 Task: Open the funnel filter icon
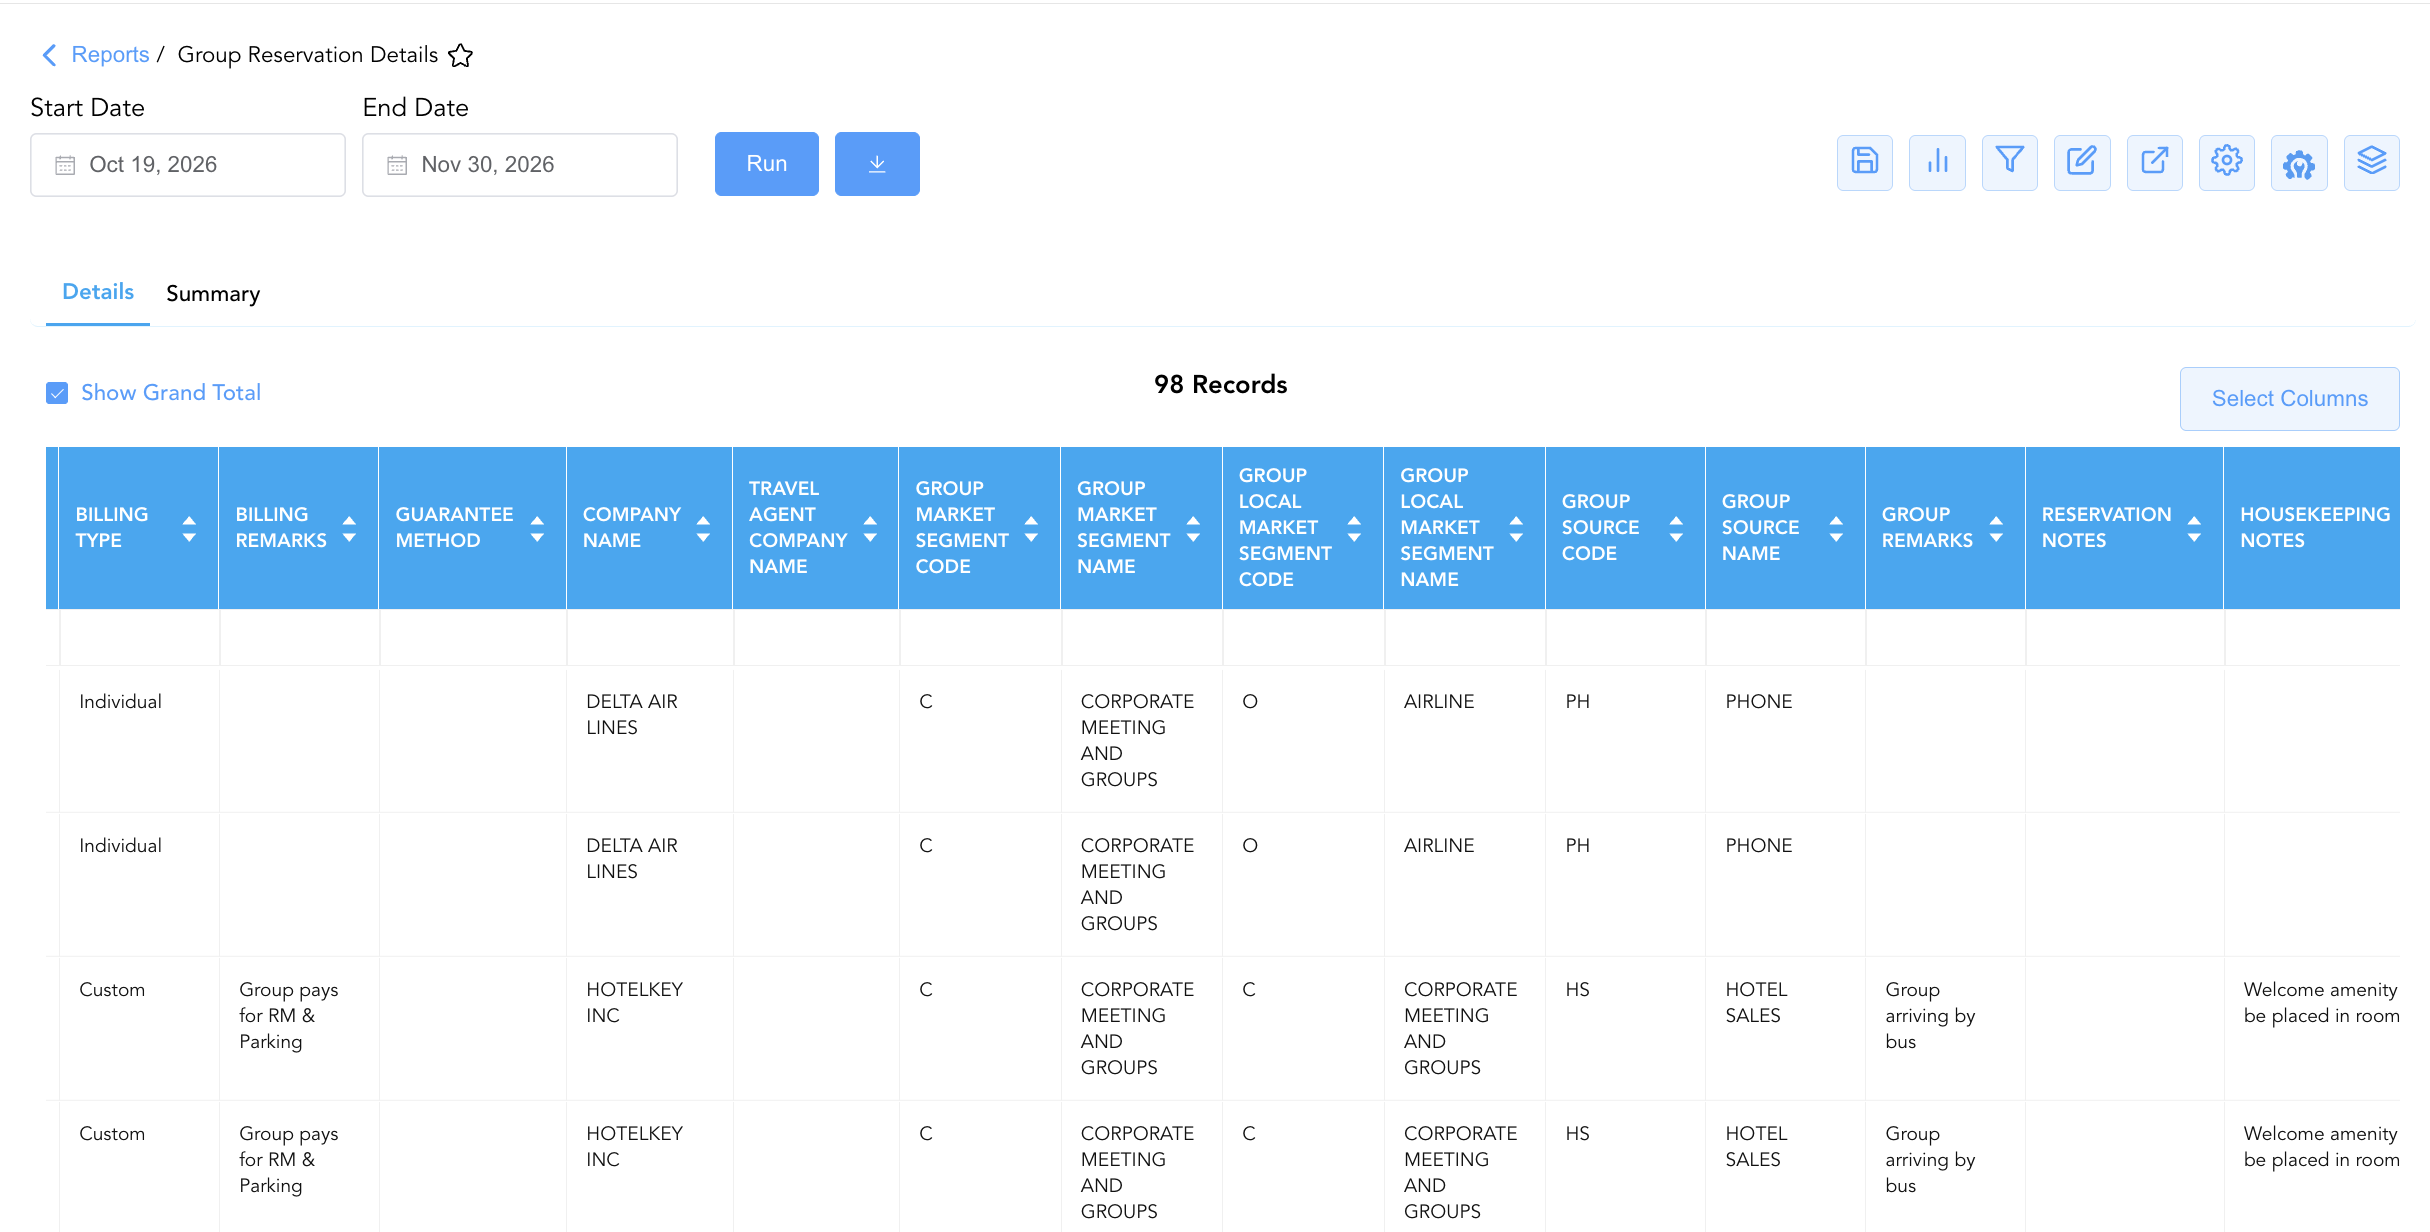[2009, 162]
